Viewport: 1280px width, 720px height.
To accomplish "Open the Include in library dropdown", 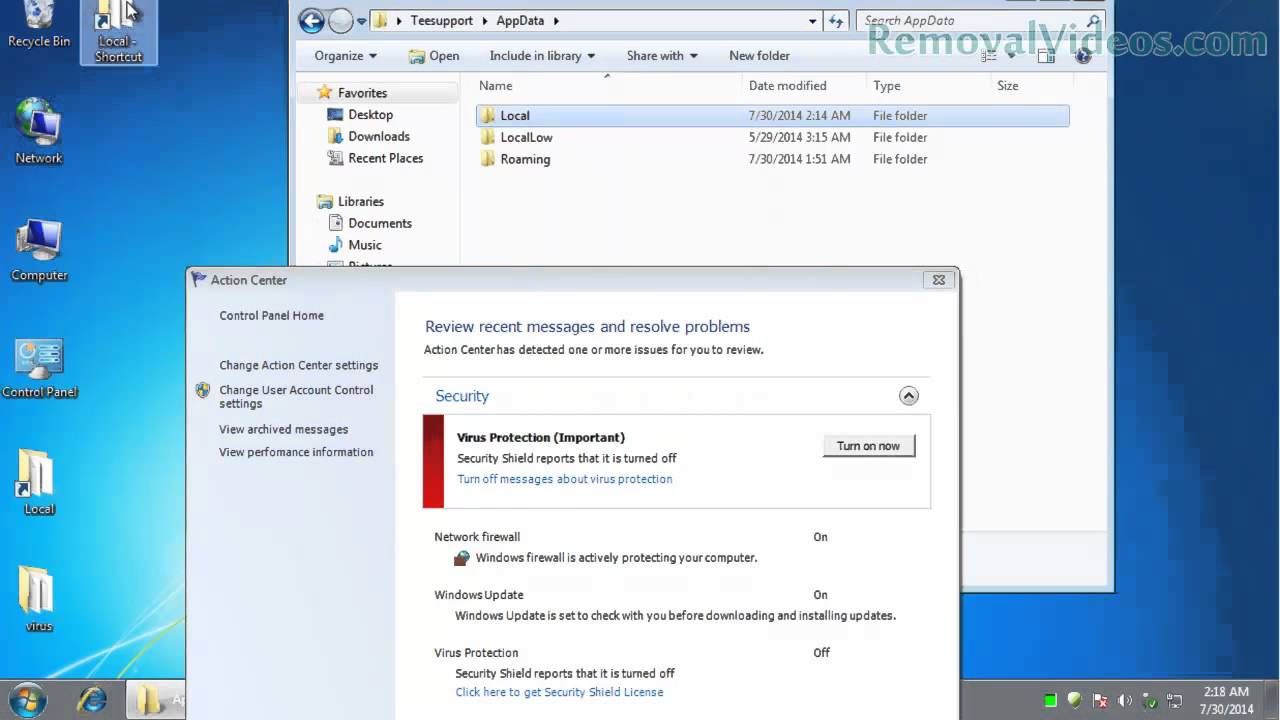I will pos(542,56).
